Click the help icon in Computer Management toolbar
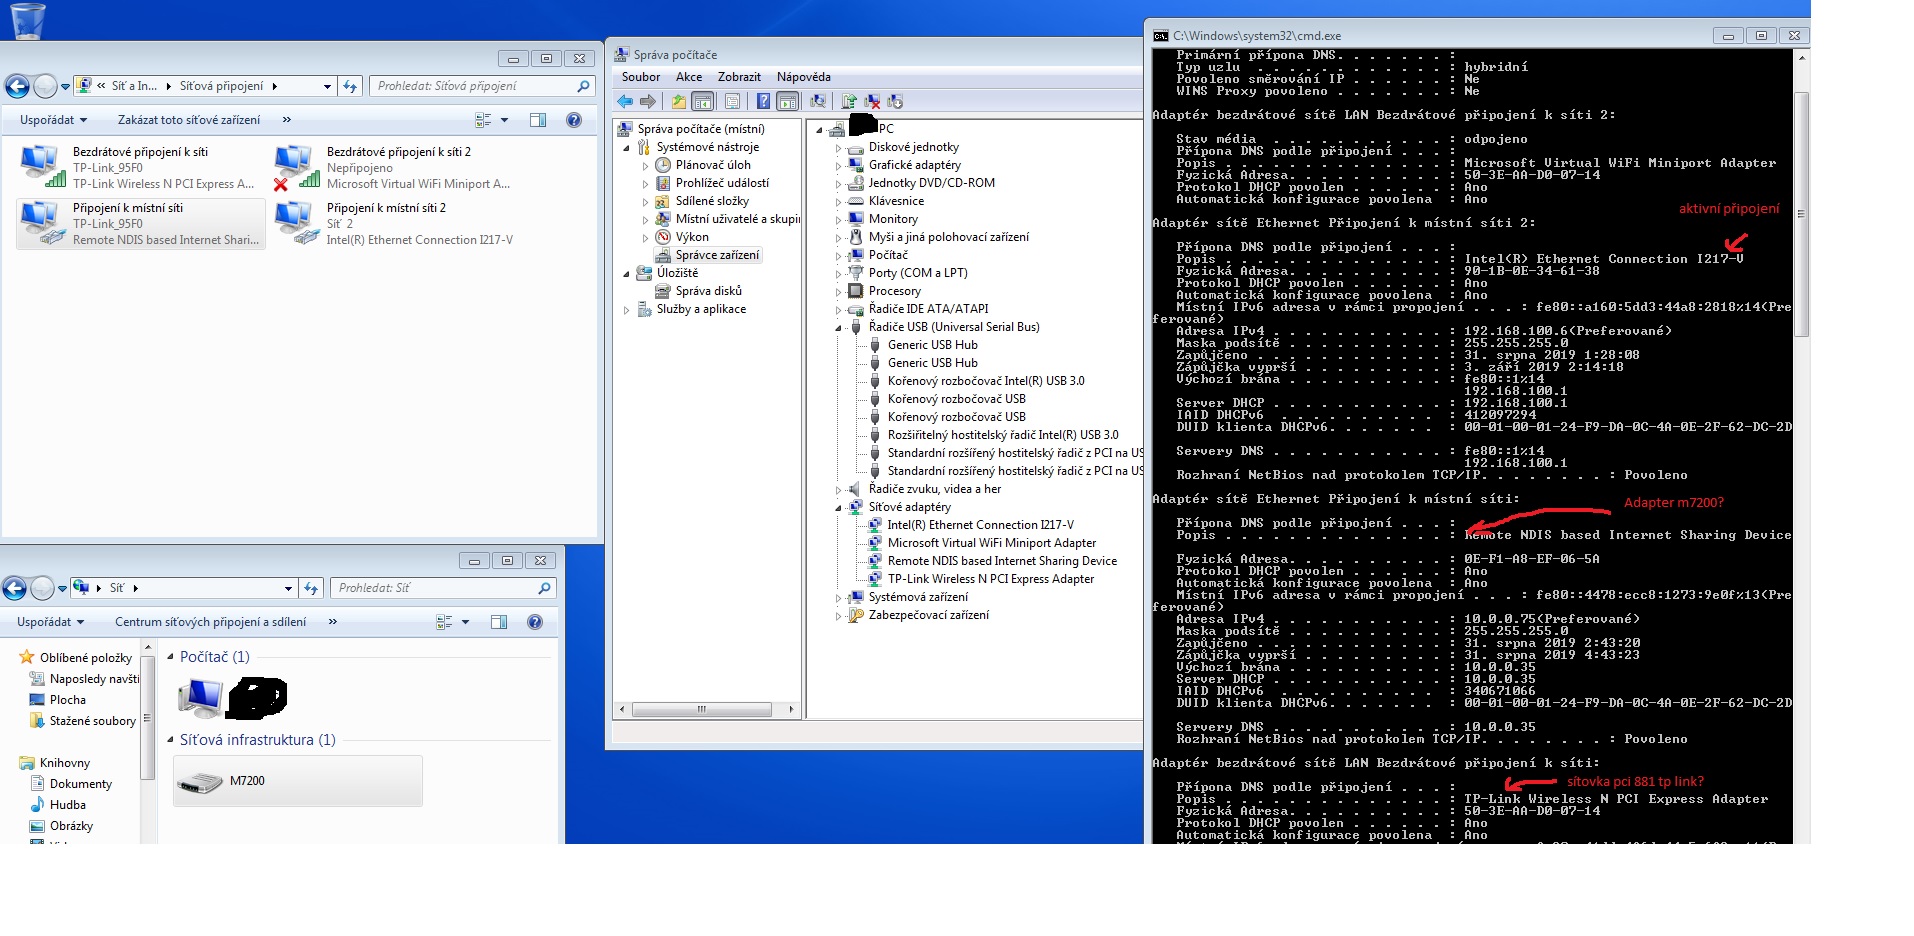Viewport: 1914px width, 936px height. [764, 101]
